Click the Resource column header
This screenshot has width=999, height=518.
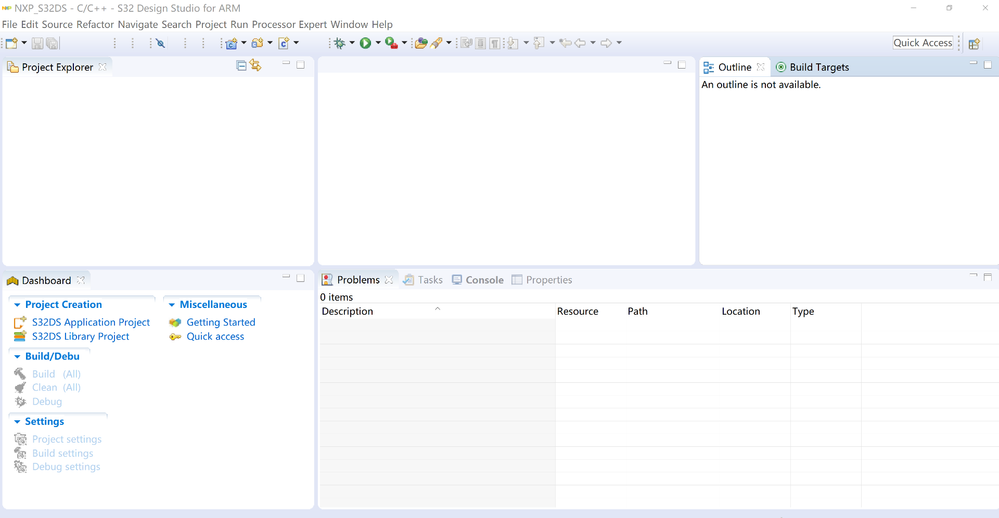[591, 311]
